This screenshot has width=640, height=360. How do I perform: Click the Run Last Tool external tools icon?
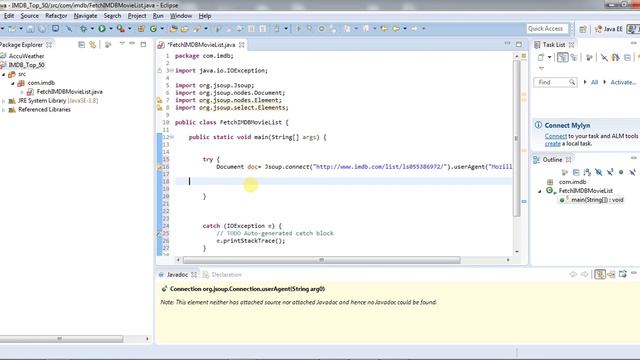(x=120, y=29)
